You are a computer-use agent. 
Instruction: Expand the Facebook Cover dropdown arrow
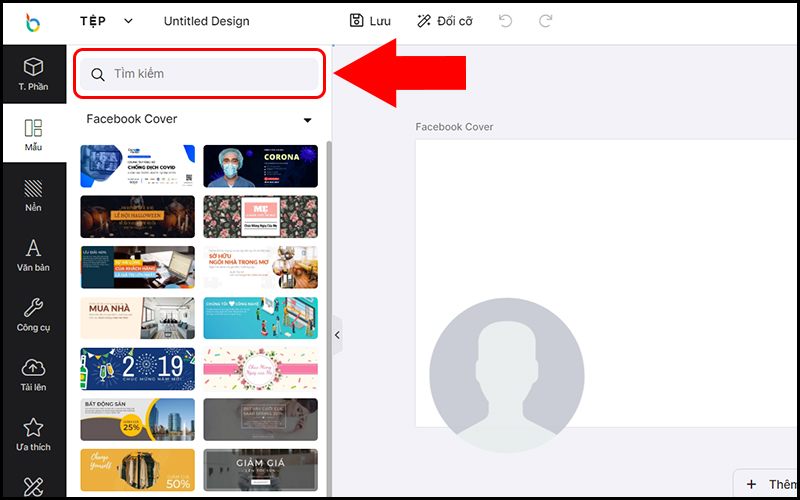click(307, 120)
